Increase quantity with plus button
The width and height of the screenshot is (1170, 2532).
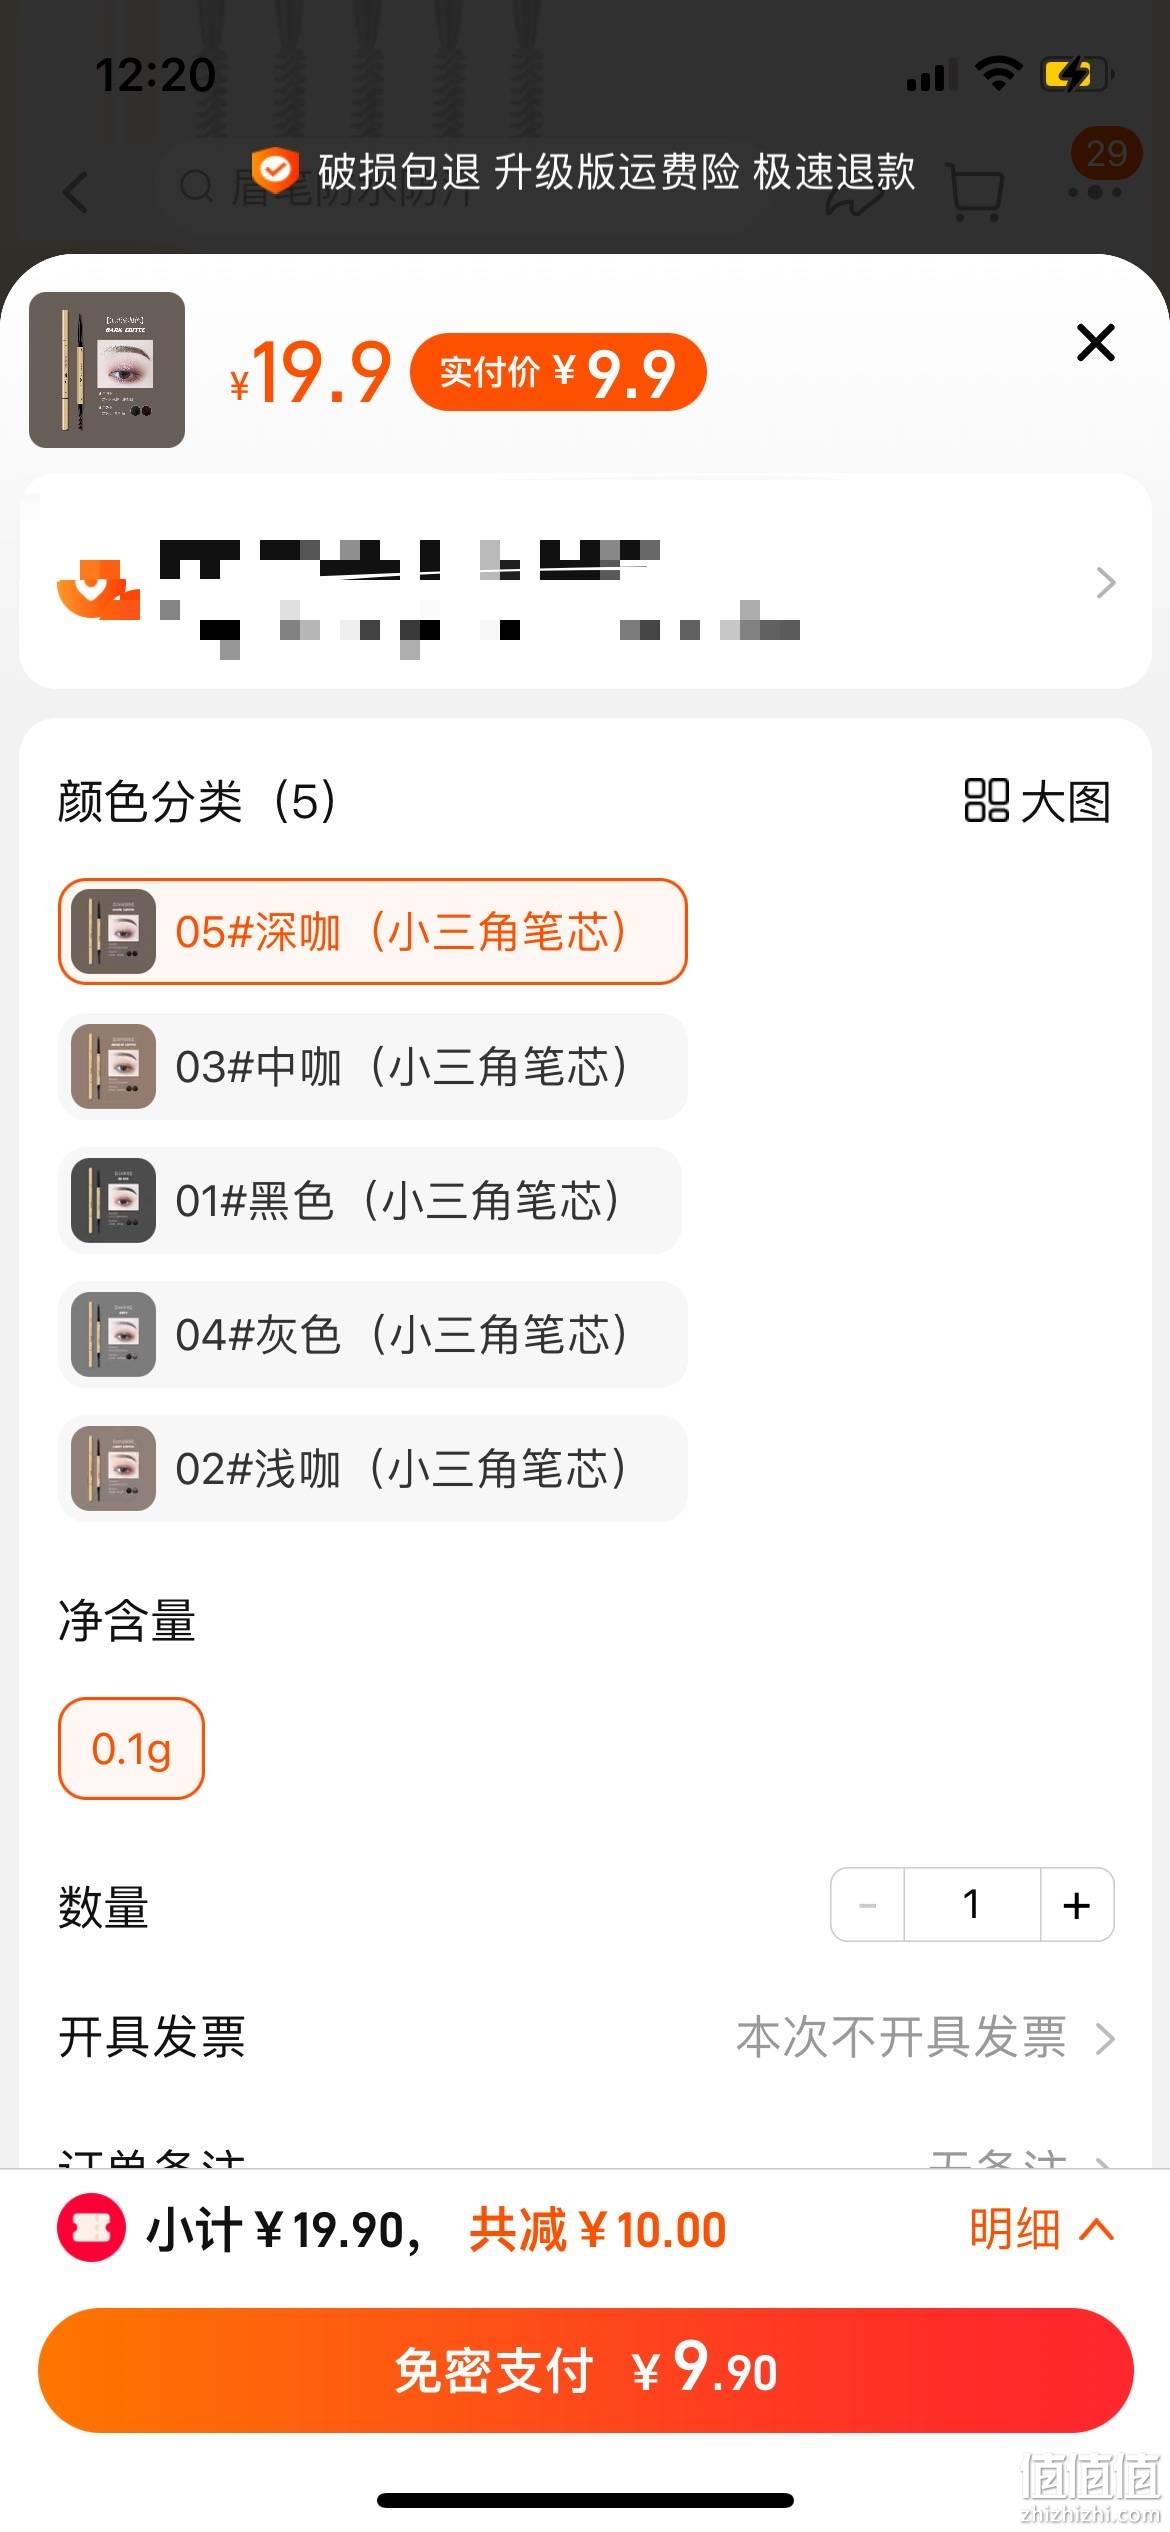(1077, 1904)
